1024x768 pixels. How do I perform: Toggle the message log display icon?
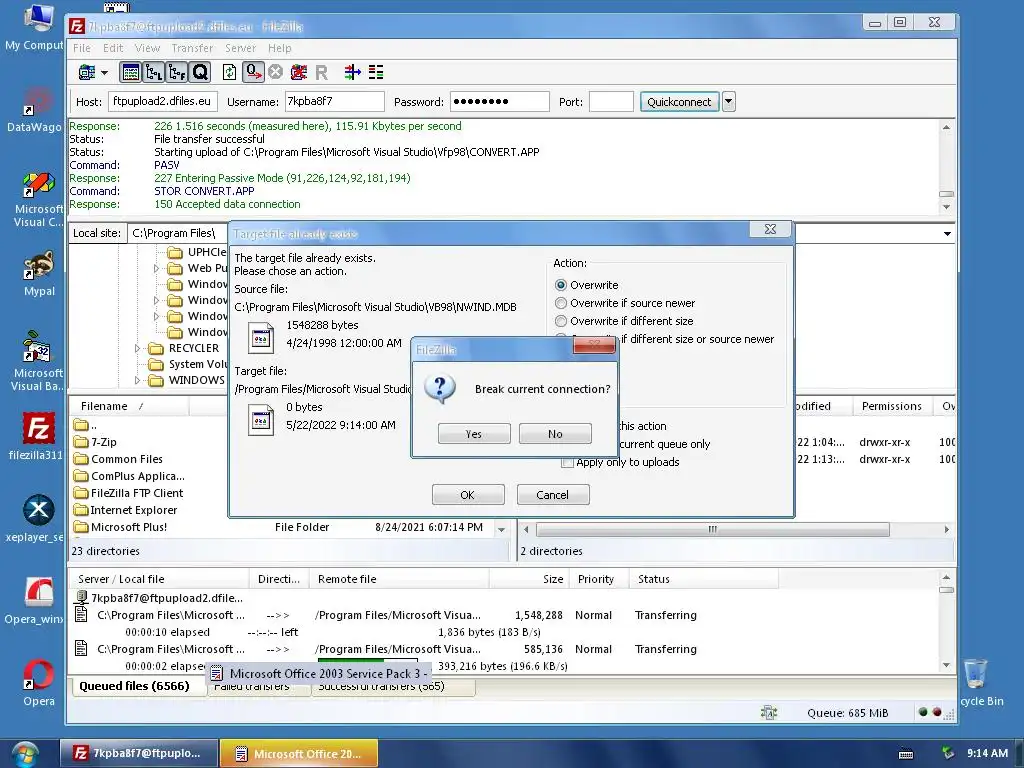tap(131, 72)
